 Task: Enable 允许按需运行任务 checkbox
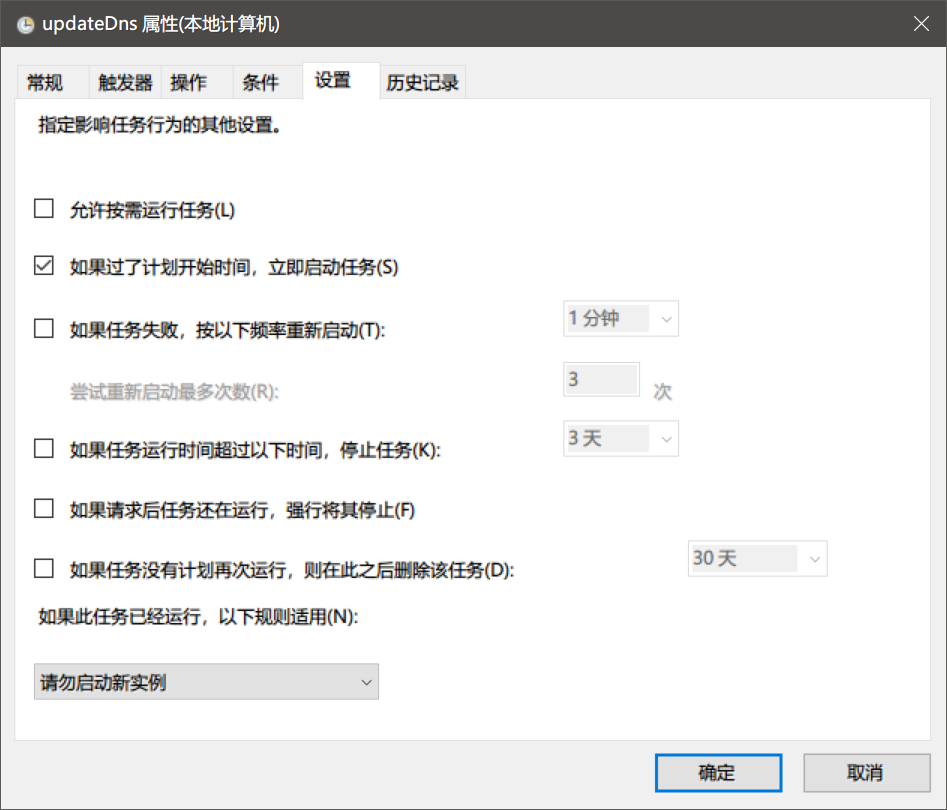[x=43, y=208]
